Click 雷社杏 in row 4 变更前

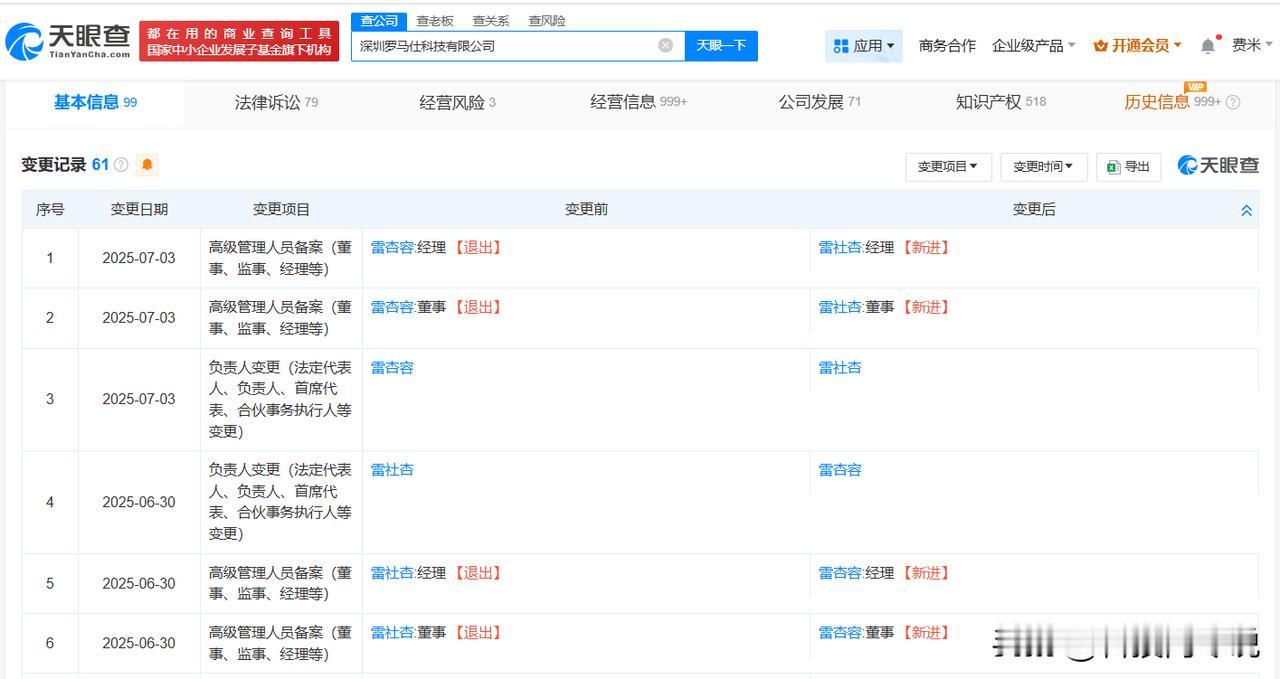pos(392,469)
